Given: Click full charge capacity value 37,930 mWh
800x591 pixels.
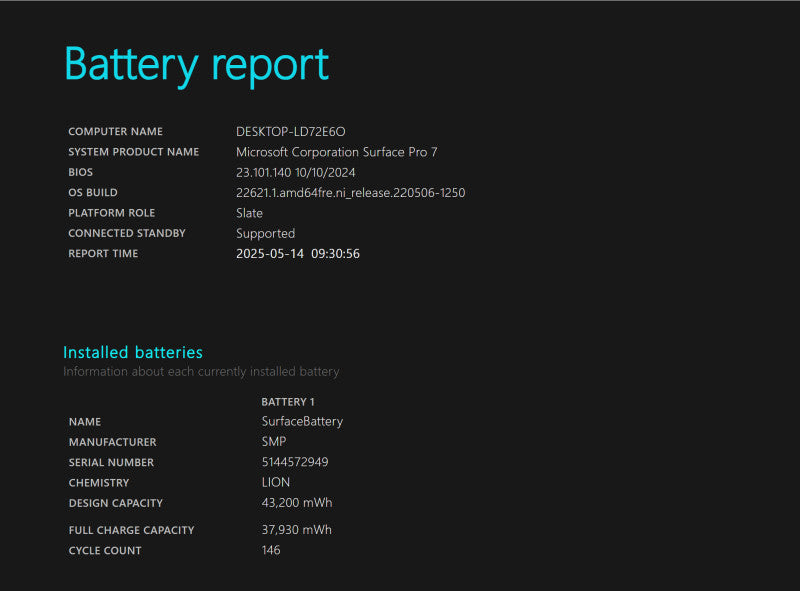Looking at the screenshot, I should tap(296, 530).
